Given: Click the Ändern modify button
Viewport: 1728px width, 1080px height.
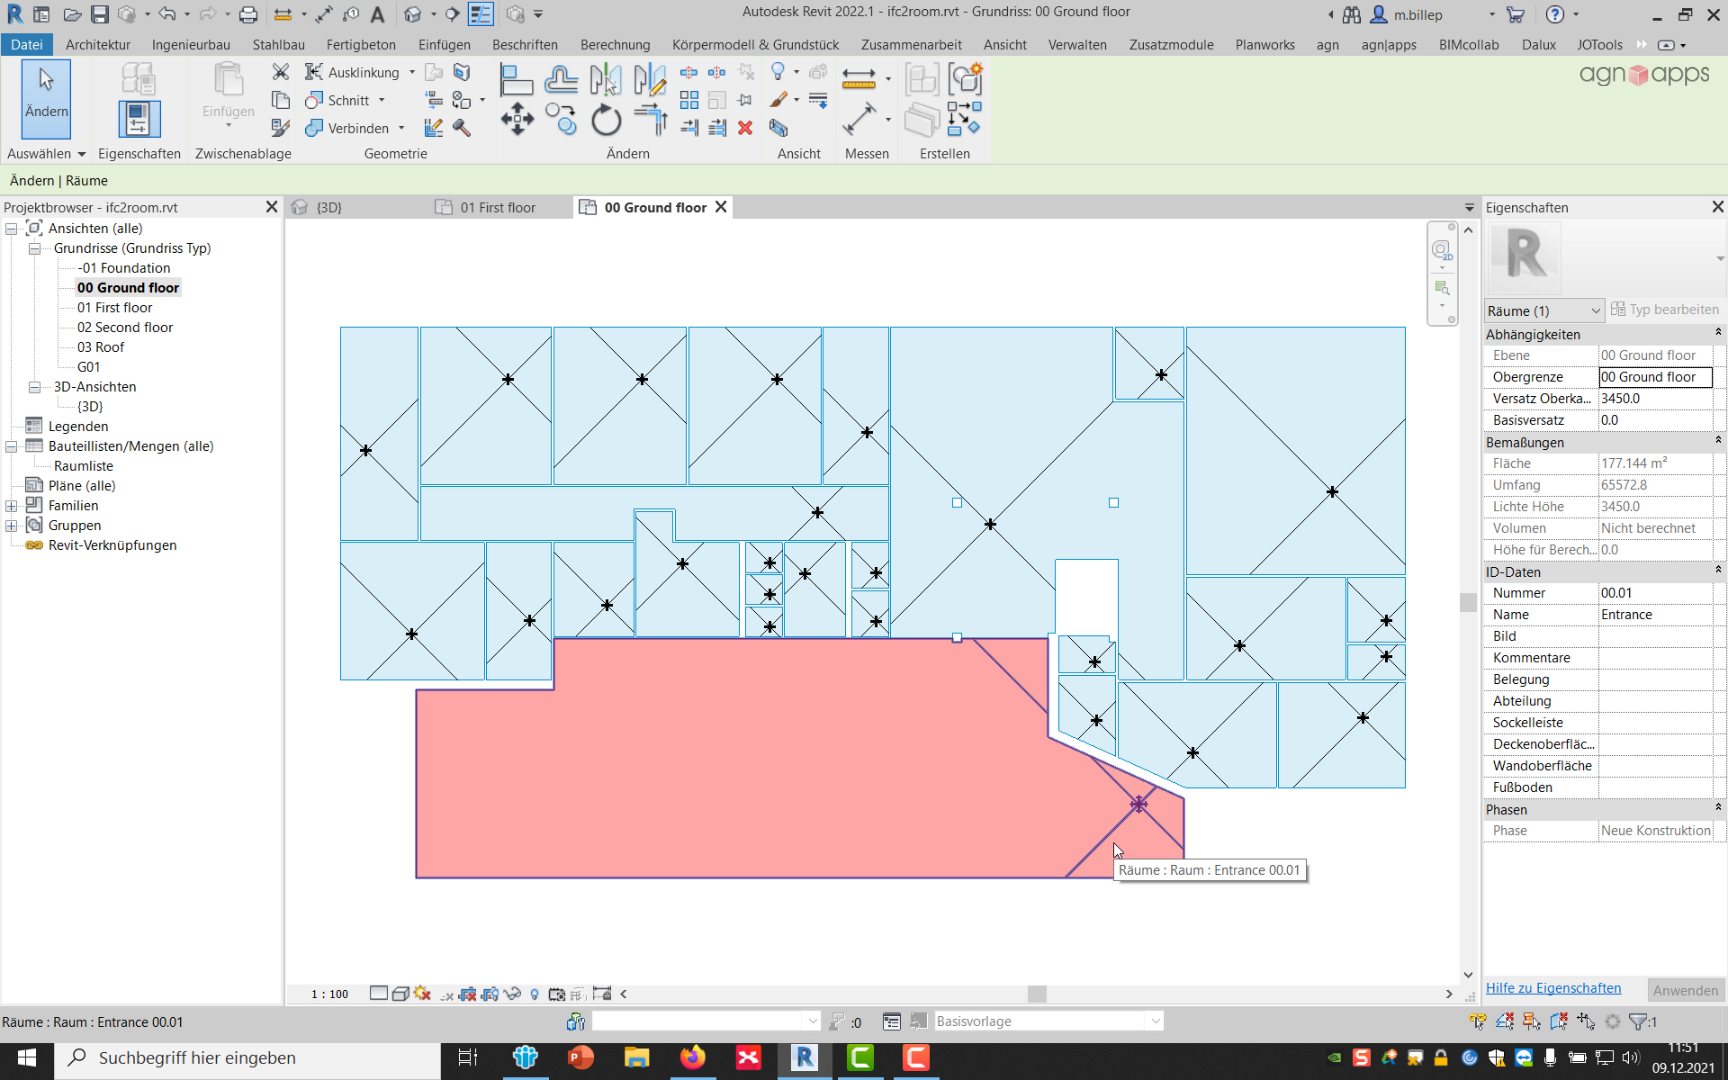Looking at the screenshot, I should click(46, 99).
